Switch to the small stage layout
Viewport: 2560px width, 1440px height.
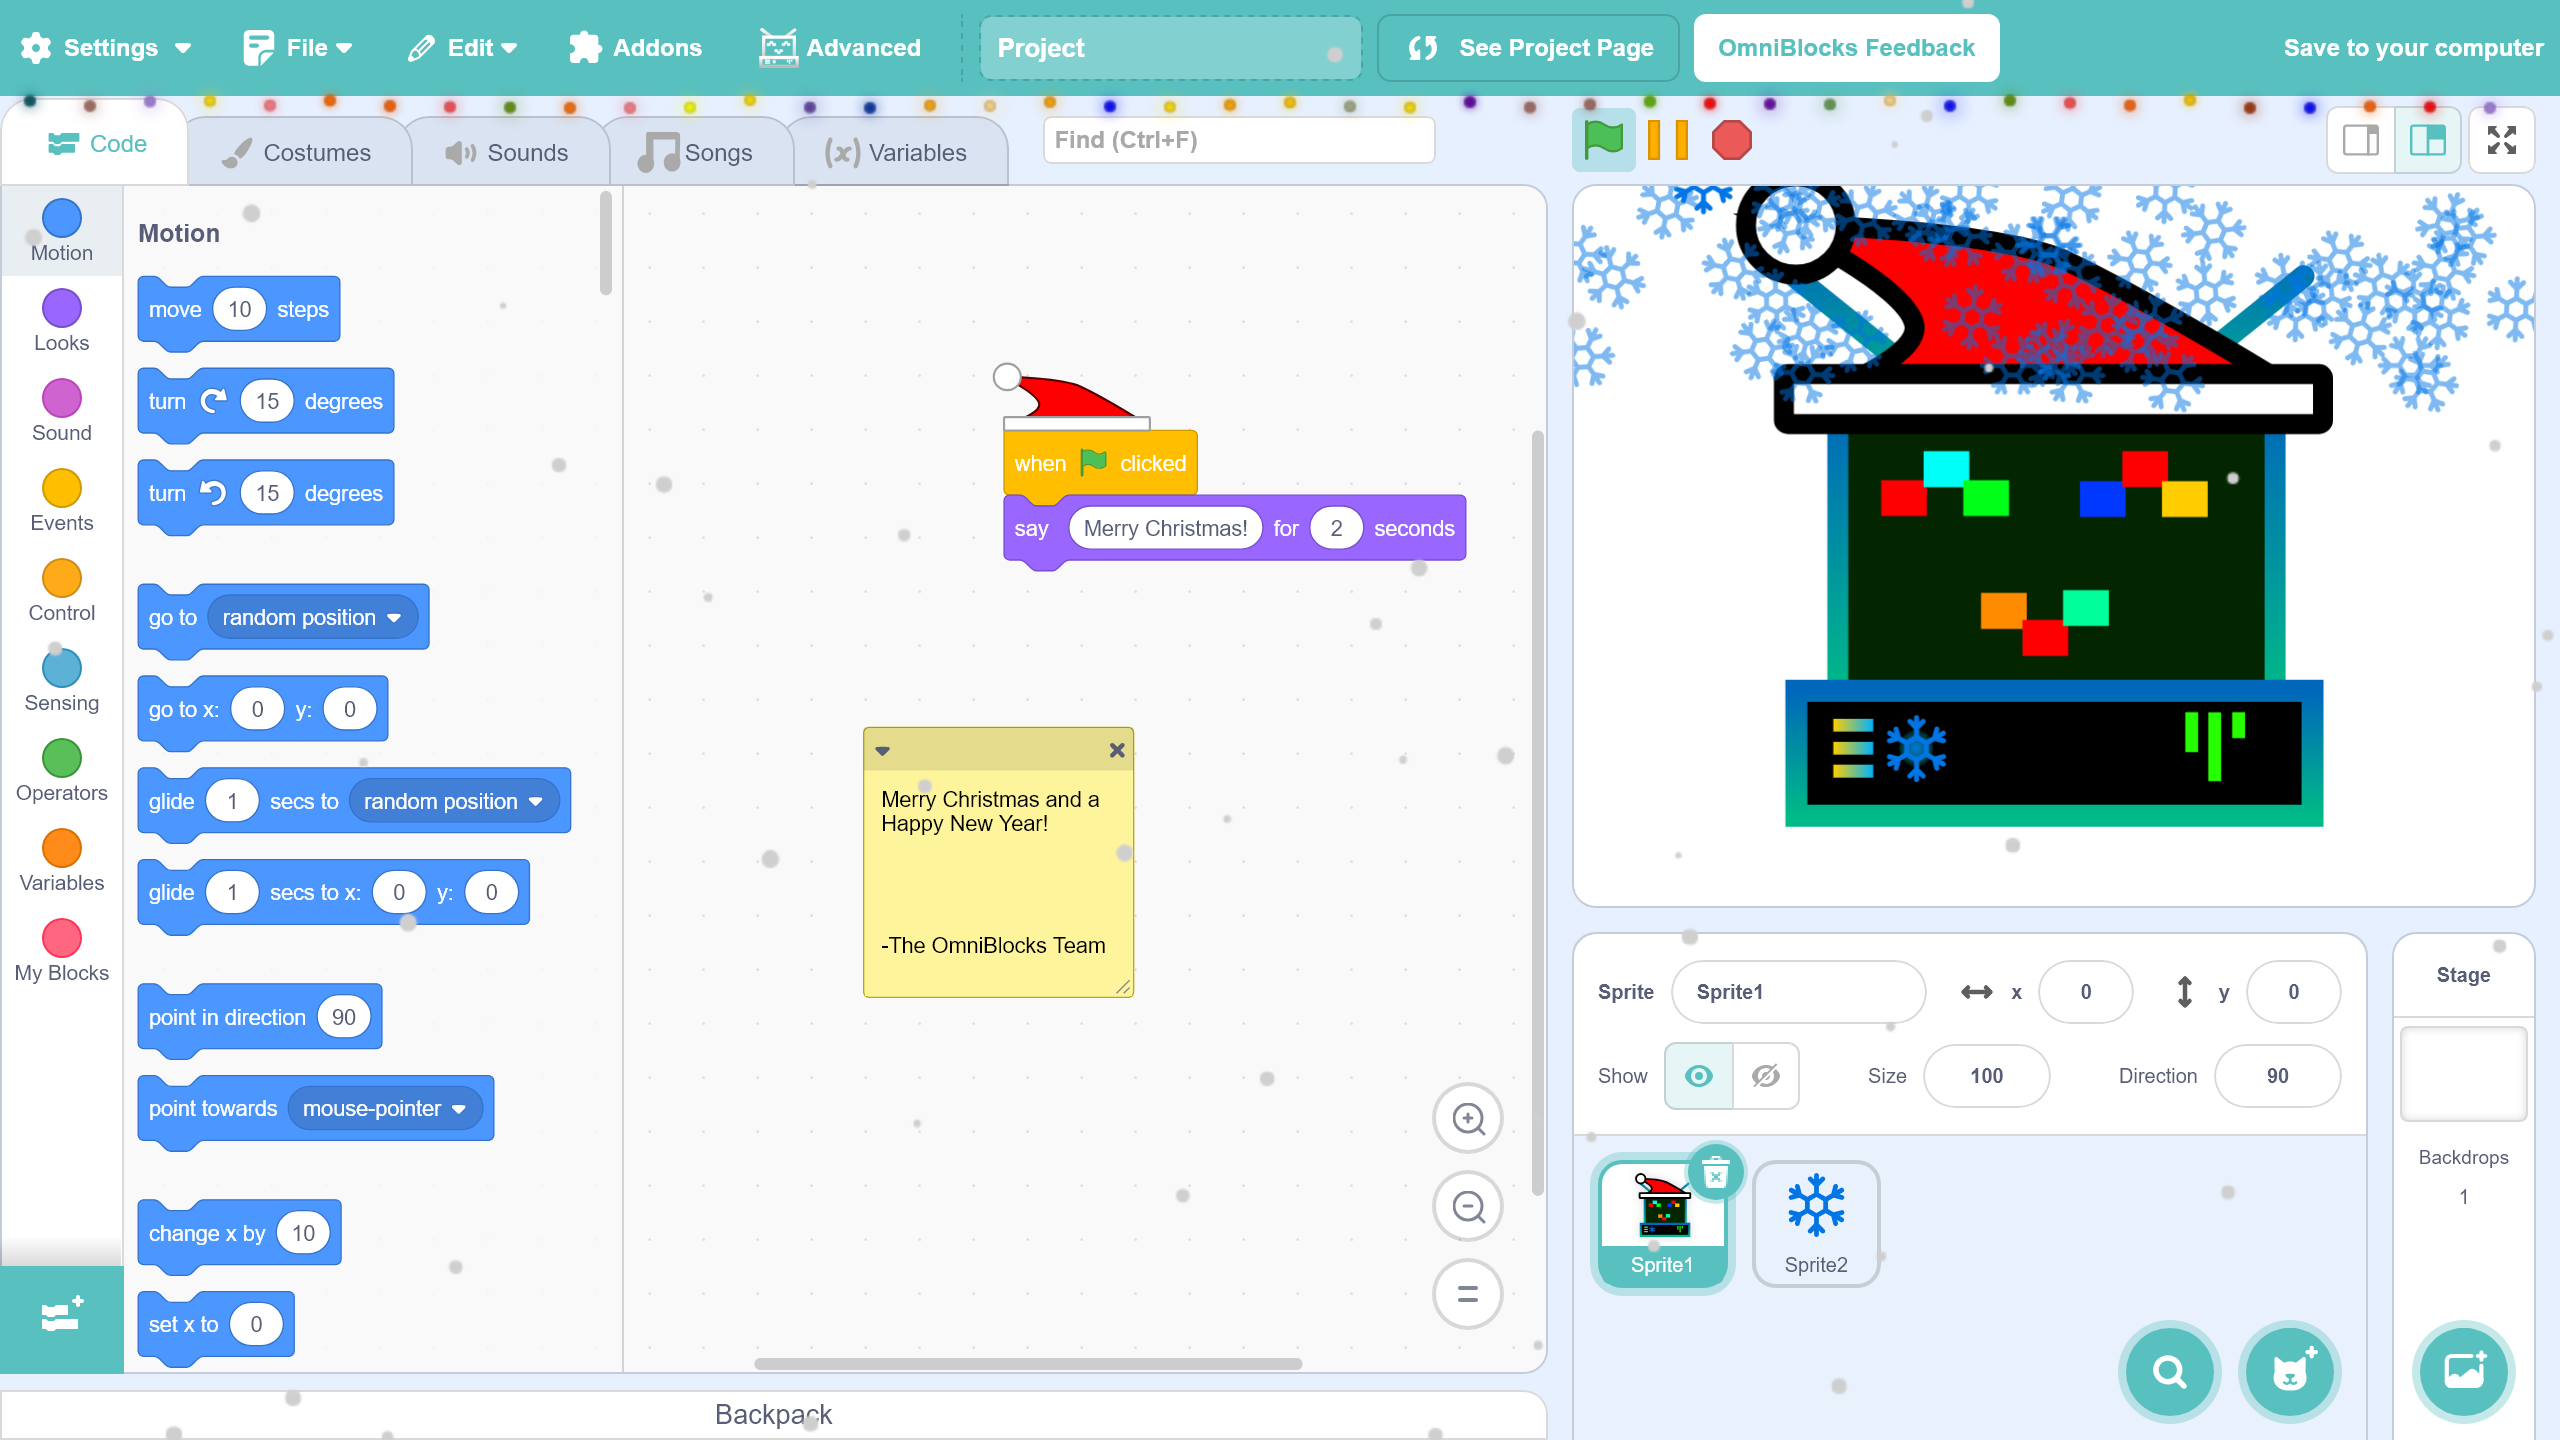coord(2361,140)
